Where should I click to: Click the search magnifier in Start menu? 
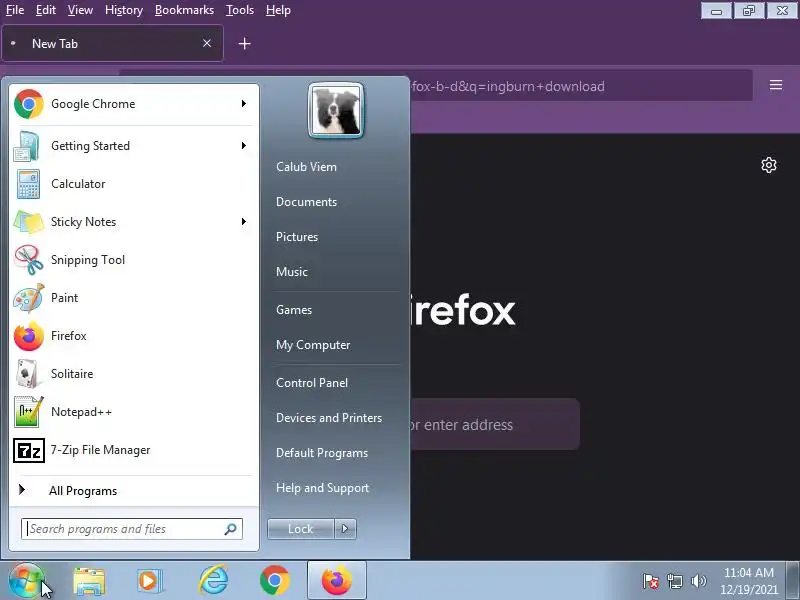tap(231, 529)
